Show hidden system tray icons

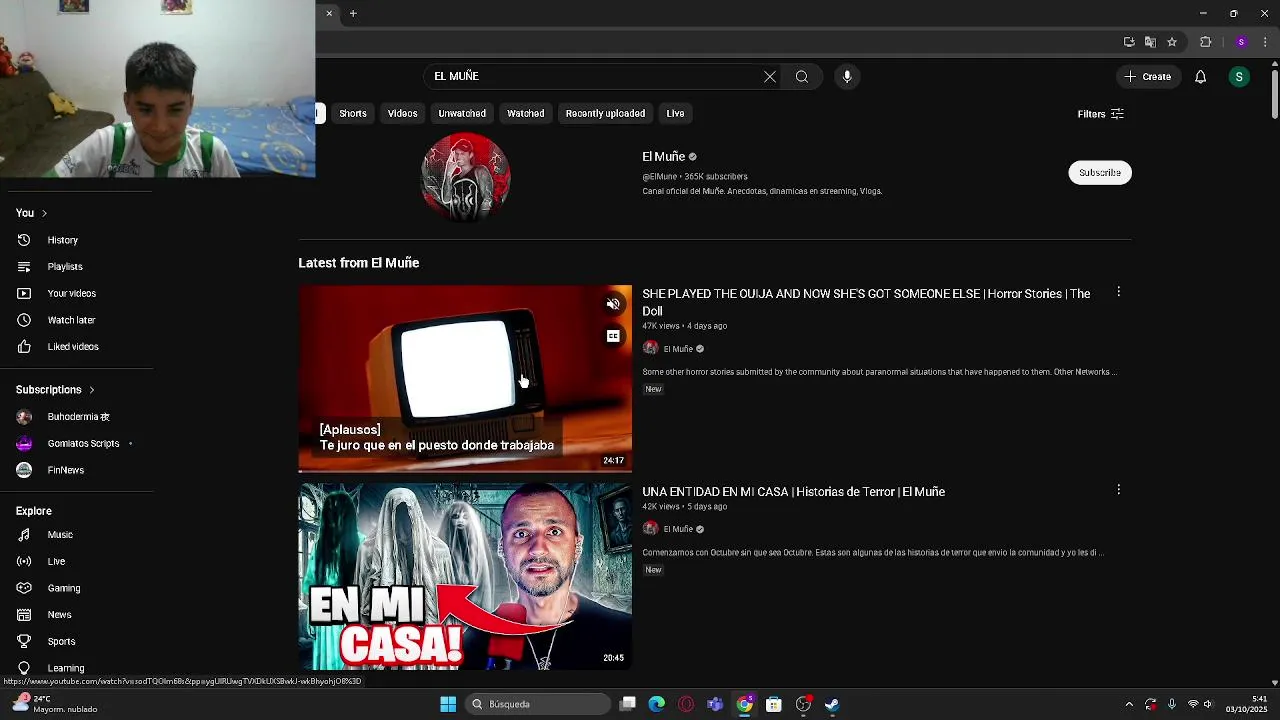point(1129,704)
